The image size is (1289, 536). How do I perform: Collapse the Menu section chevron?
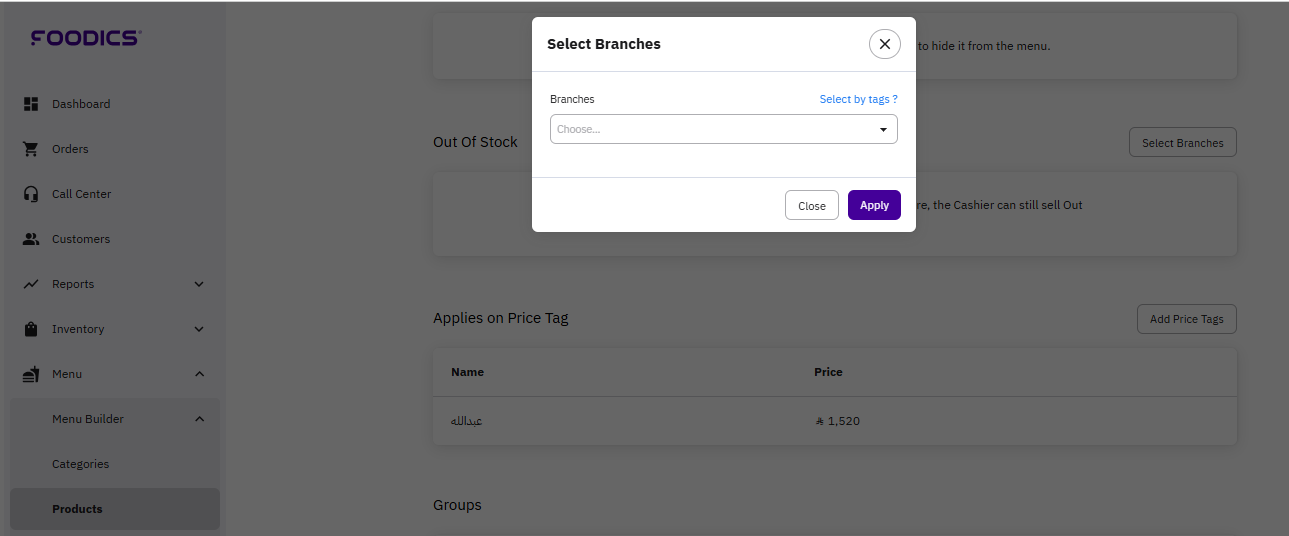(199, 374)
